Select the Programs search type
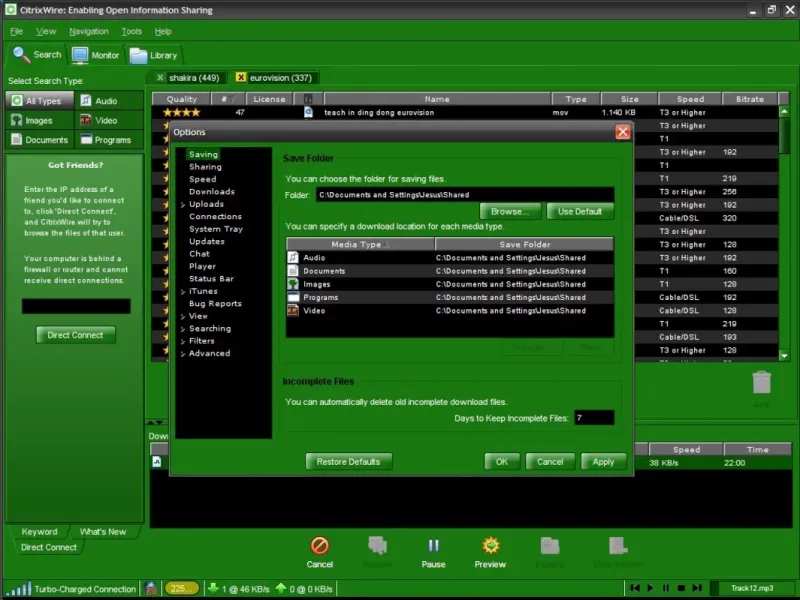The image size is (800, 600). pyautogui.click(x=109, y=140)
